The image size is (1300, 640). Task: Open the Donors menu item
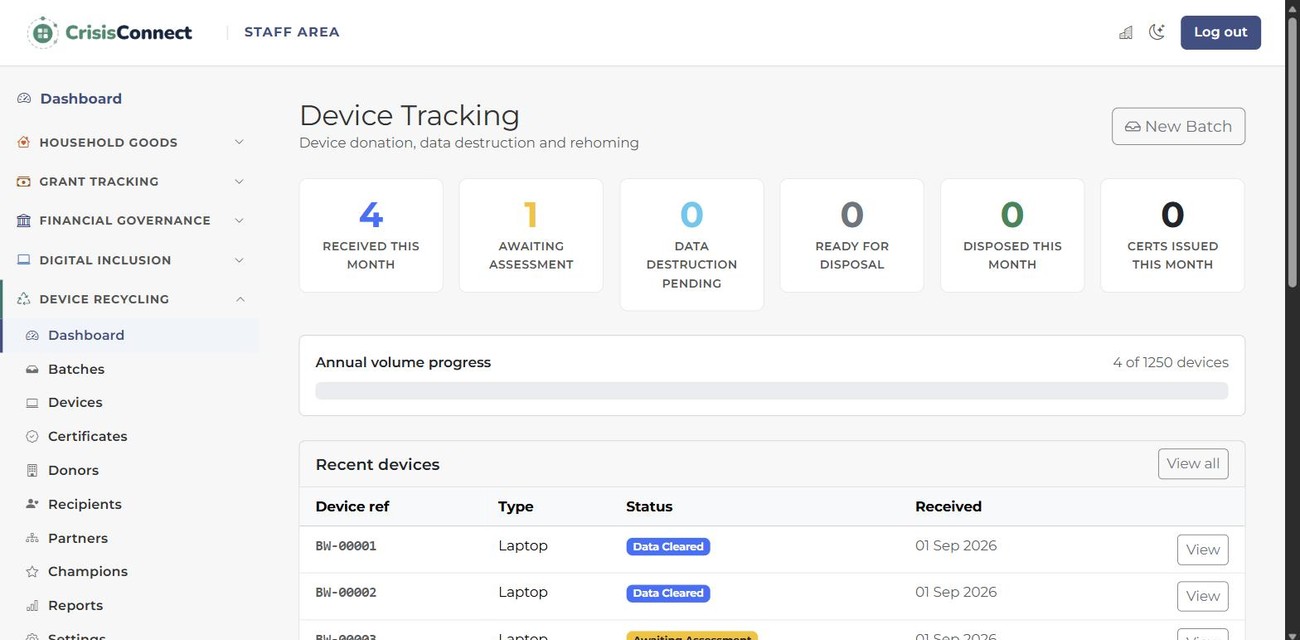[x=73, y=470]
